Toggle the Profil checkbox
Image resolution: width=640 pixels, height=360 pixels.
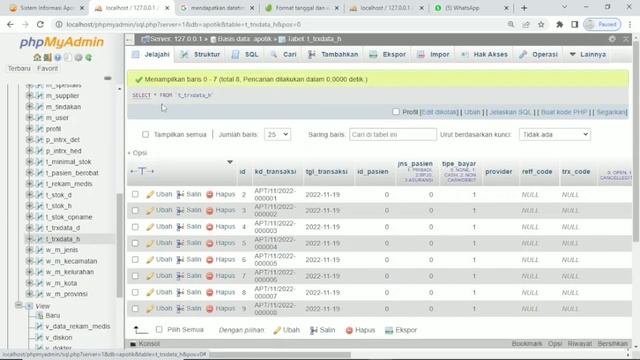[396, 112]
